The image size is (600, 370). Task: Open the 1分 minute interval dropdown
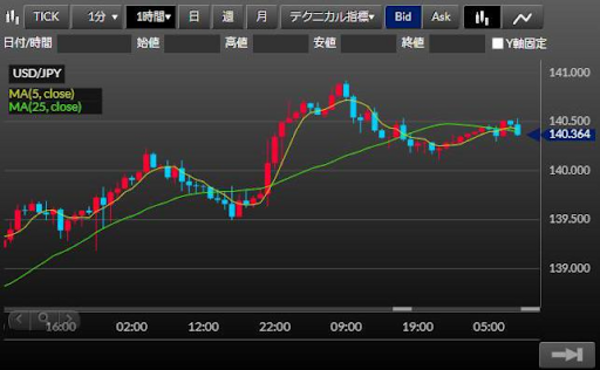click(97, 17)
